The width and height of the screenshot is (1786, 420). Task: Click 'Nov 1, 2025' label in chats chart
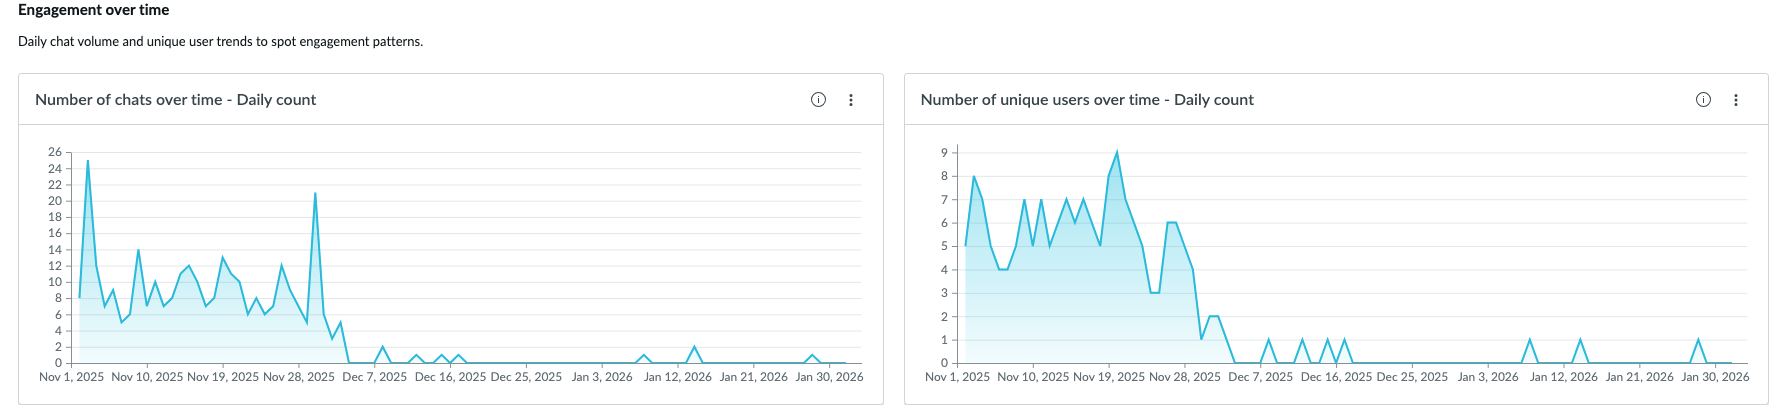tap(71, 377)
